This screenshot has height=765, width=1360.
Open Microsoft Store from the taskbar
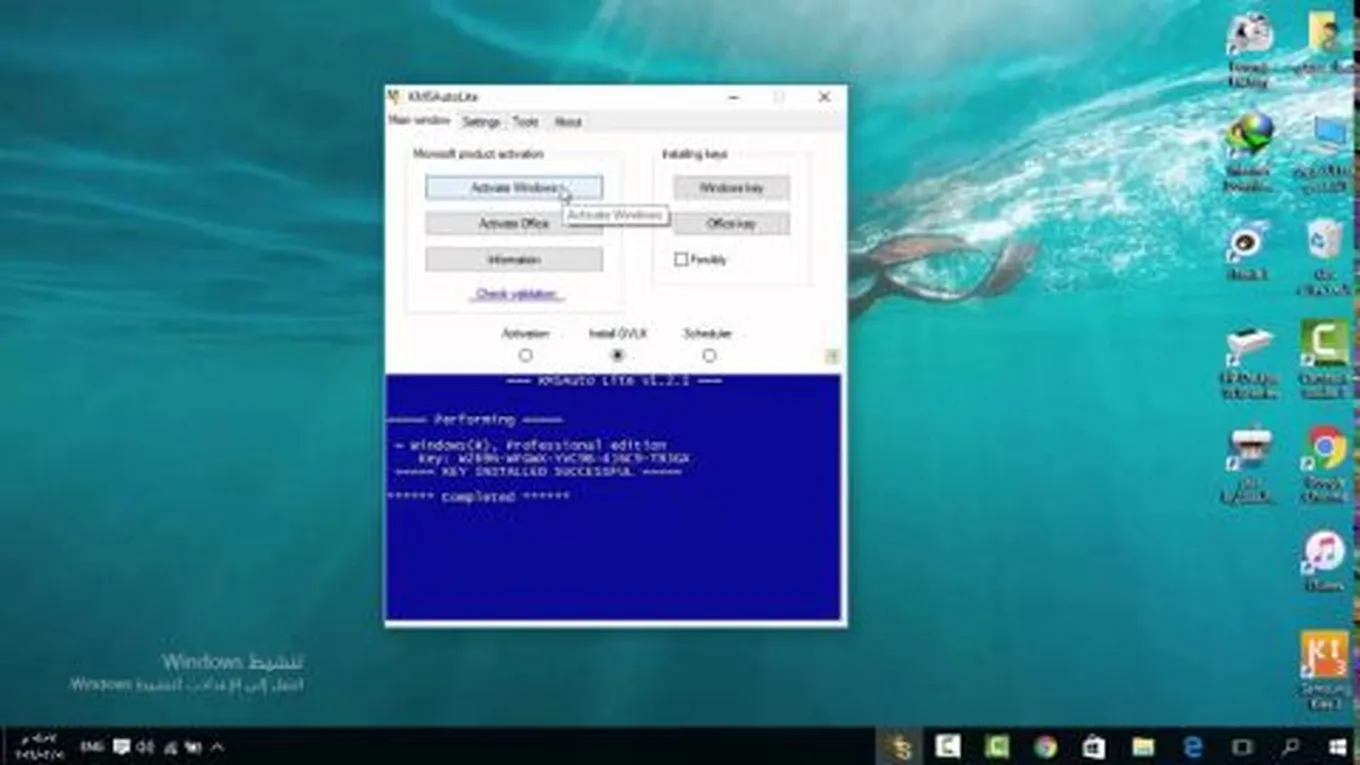[1094, 746]
